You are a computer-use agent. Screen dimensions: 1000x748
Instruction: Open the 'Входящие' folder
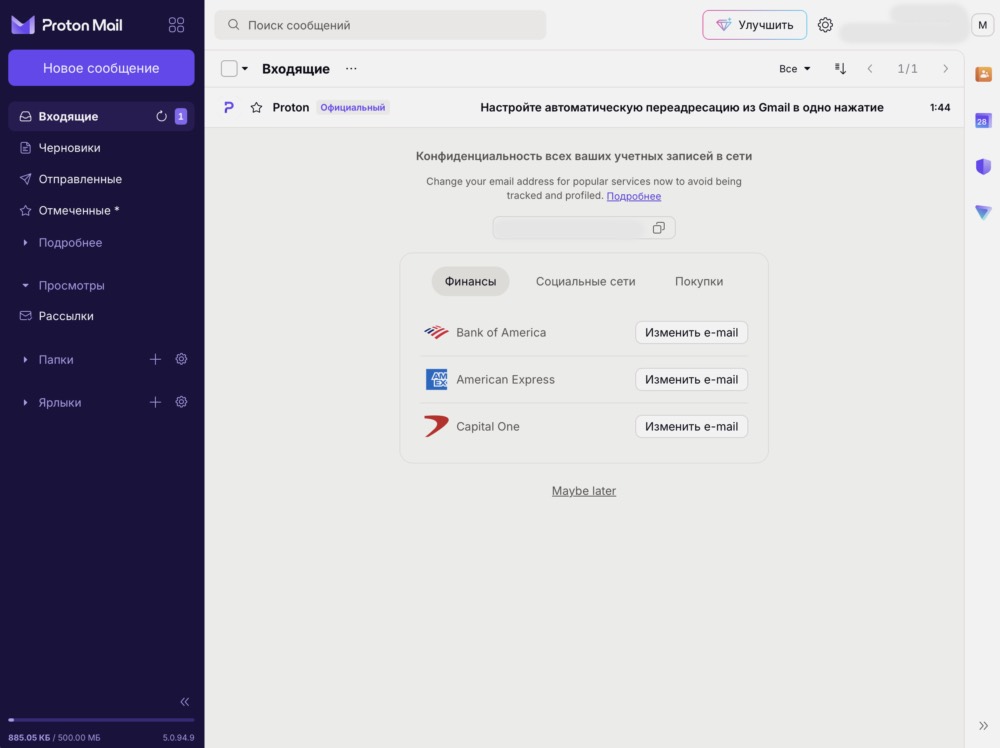click(x=101, y=116)
